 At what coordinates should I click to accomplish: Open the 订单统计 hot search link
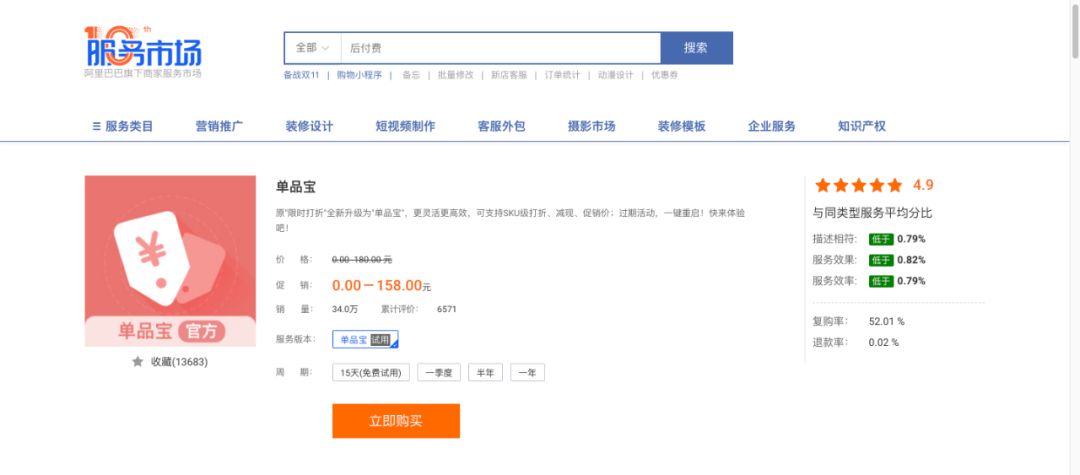coord(562,75)
